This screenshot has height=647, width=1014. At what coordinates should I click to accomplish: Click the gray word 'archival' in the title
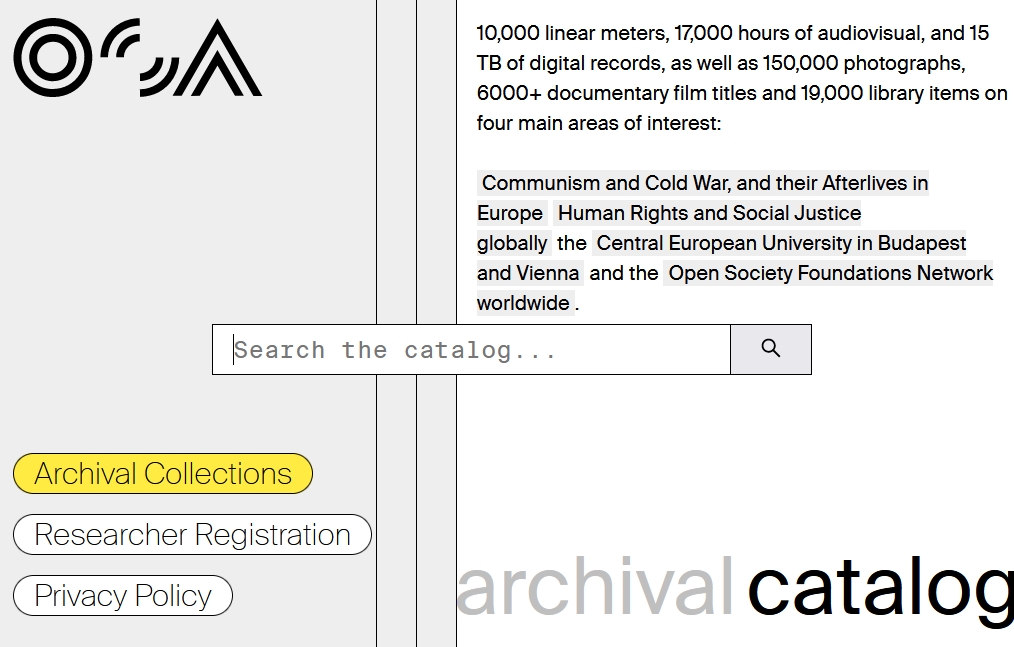pos(595,588)
